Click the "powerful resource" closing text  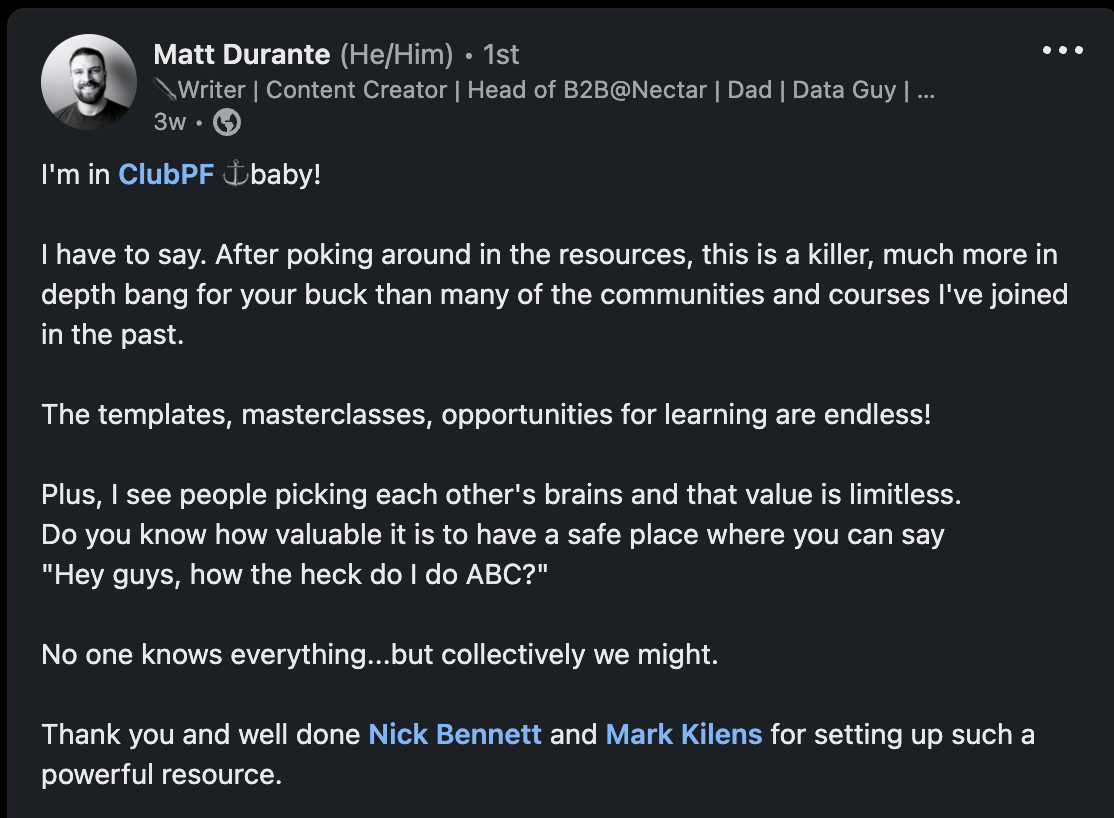click(161, 775)
